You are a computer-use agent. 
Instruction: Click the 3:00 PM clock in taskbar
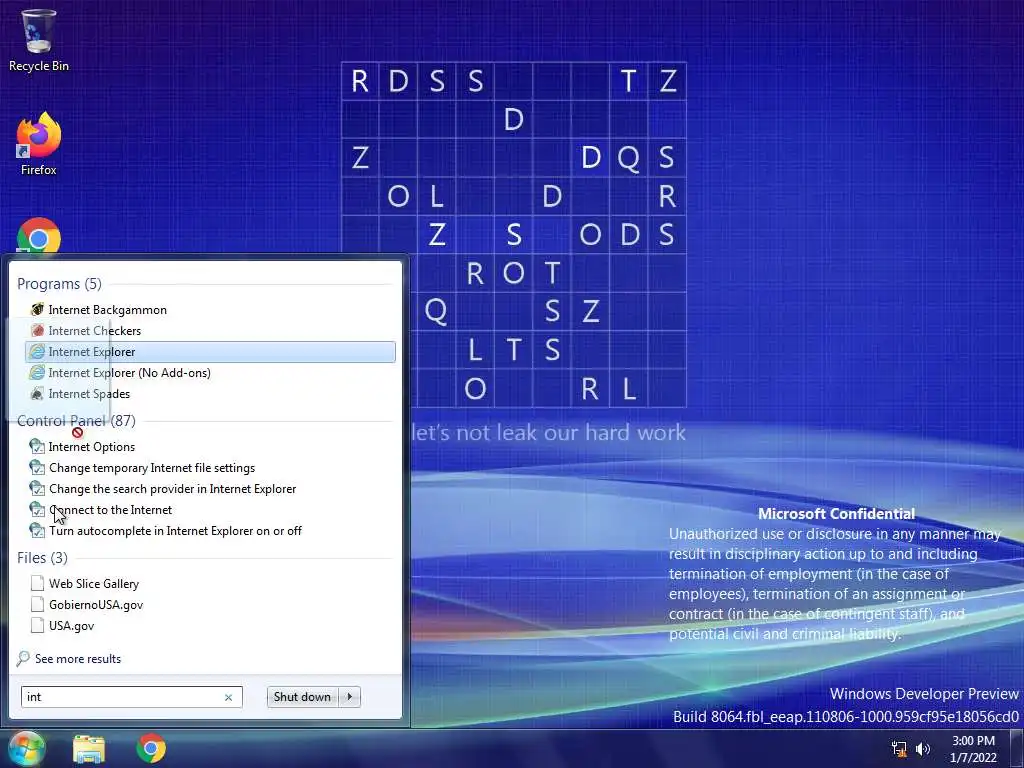coord(973,741)
